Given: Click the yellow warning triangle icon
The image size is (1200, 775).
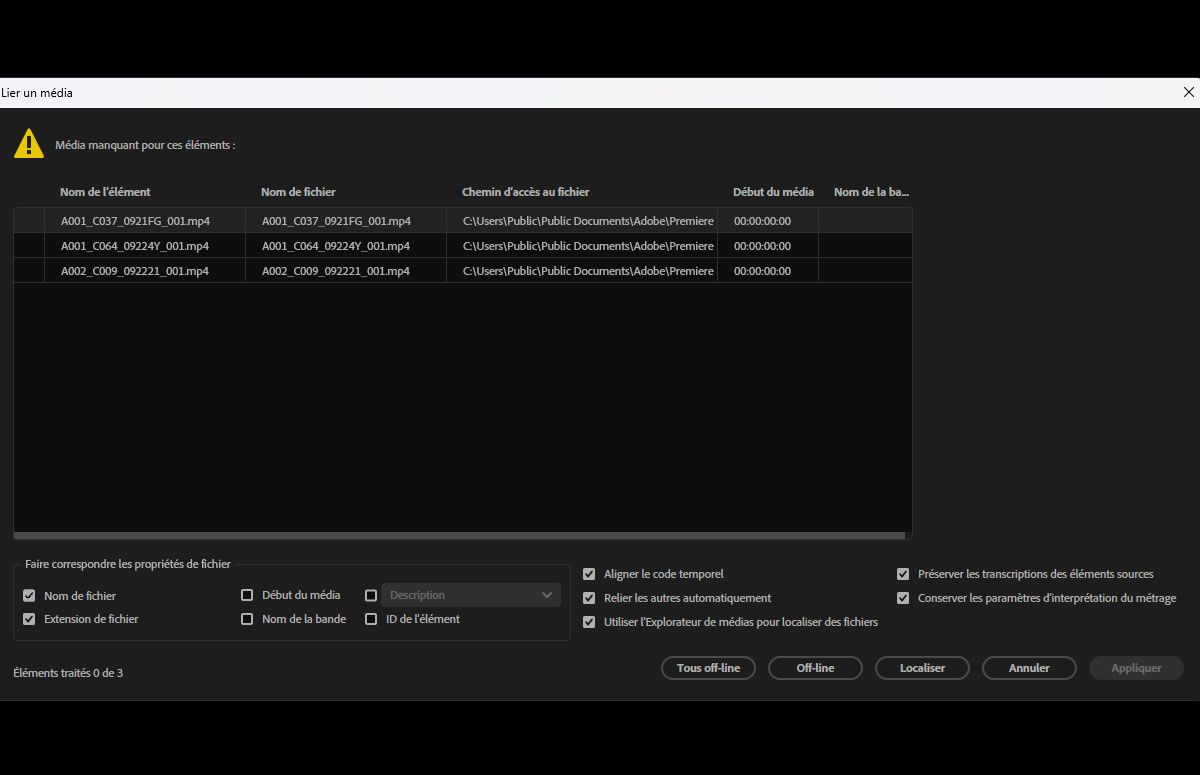Looking at the screenshot, I should 29,144.
